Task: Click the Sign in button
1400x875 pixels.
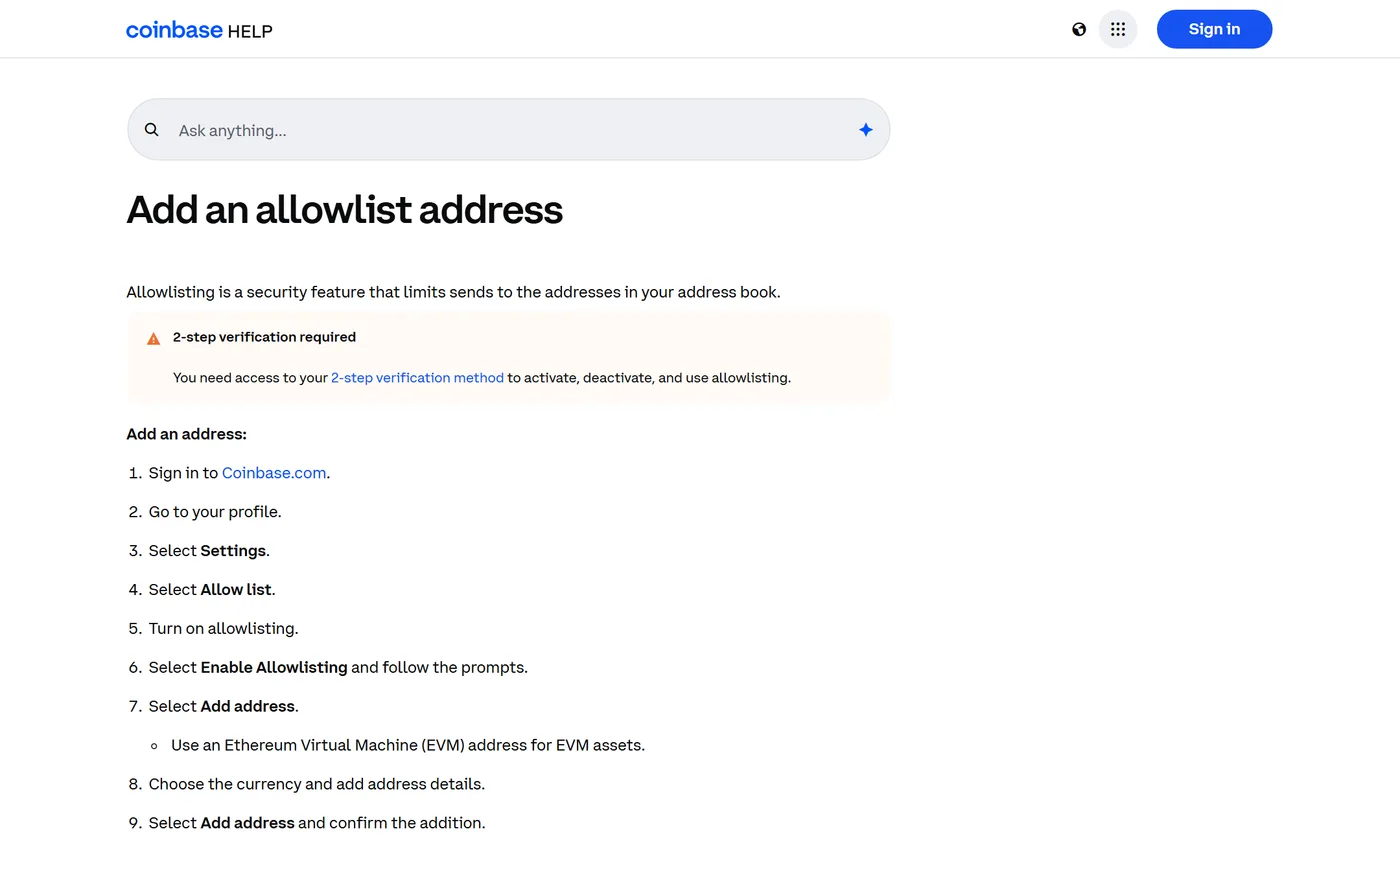Action: [1214, 29]
